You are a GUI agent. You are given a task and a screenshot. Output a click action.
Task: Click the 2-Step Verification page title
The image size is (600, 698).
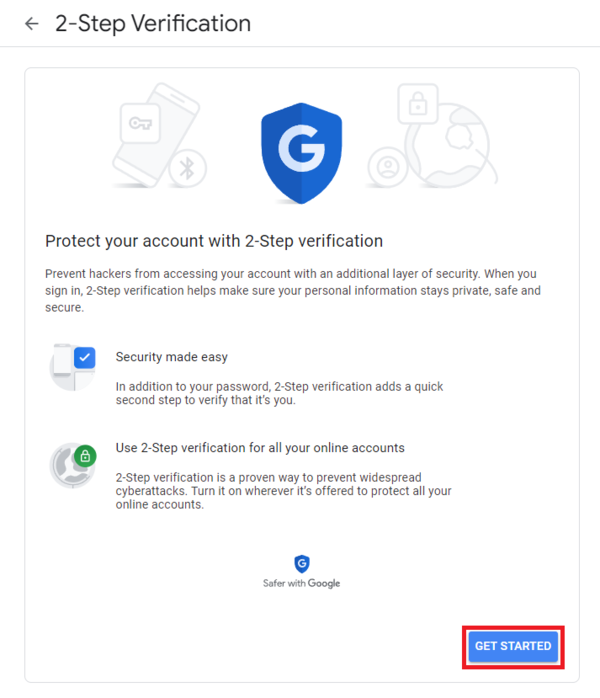tap(153, 23)
